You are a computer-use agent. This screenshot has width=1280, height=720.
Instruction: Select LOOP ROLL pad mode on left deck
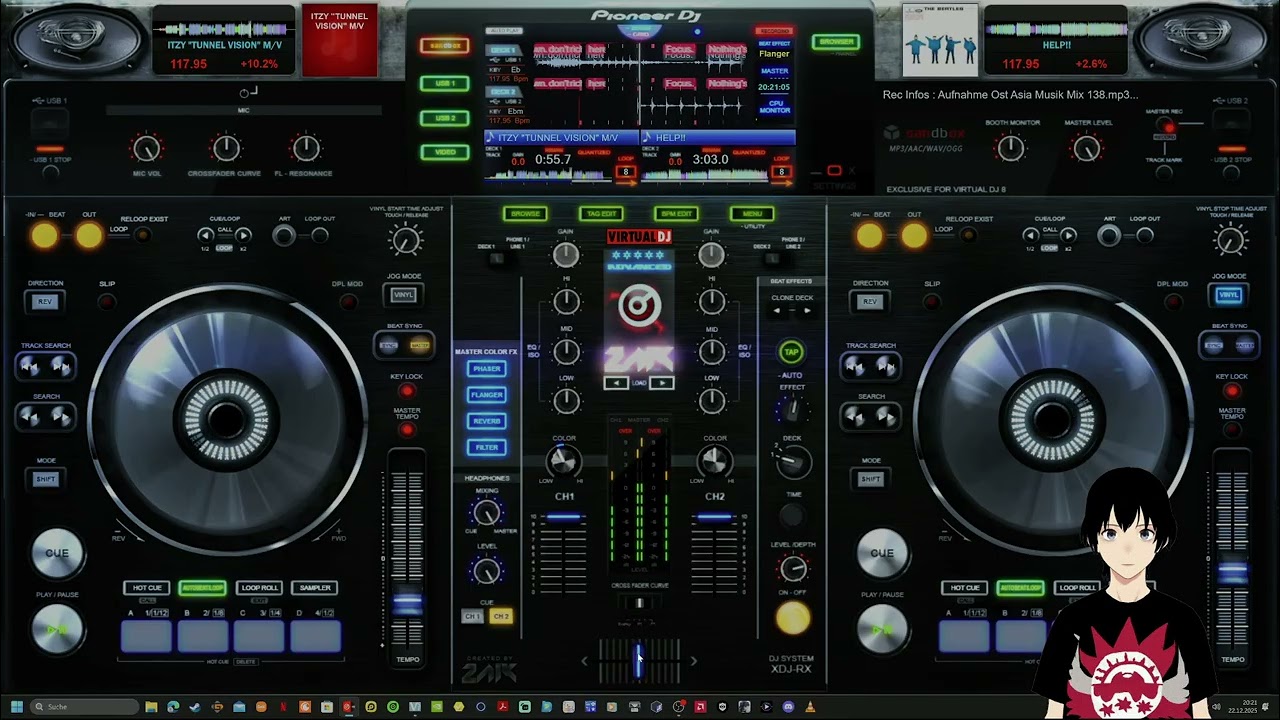[259, 588]
